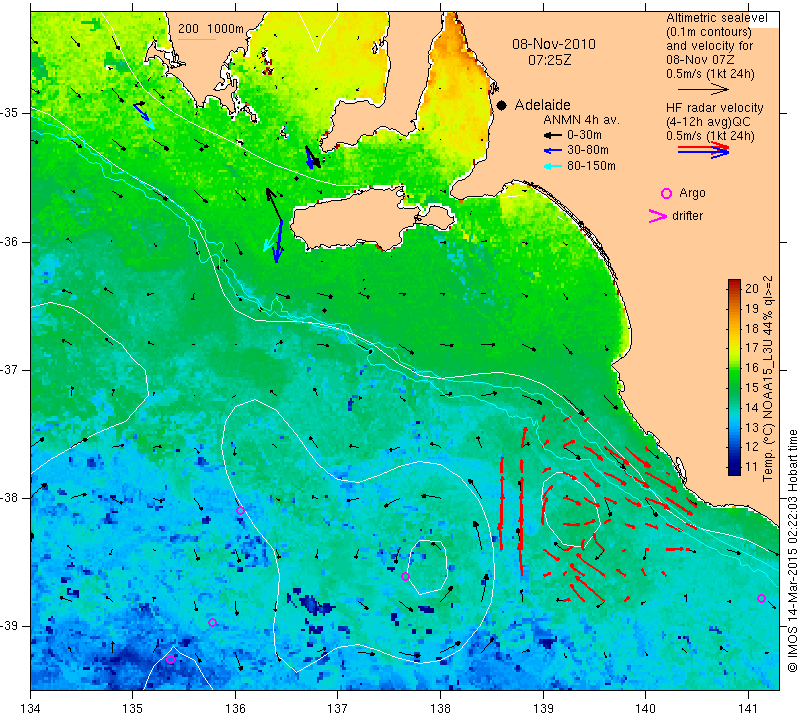This screenshot has width=800, height=720.
Task: Click the 16 label on temperature scale
Action: pyautogui.click(x=752, y=367)
